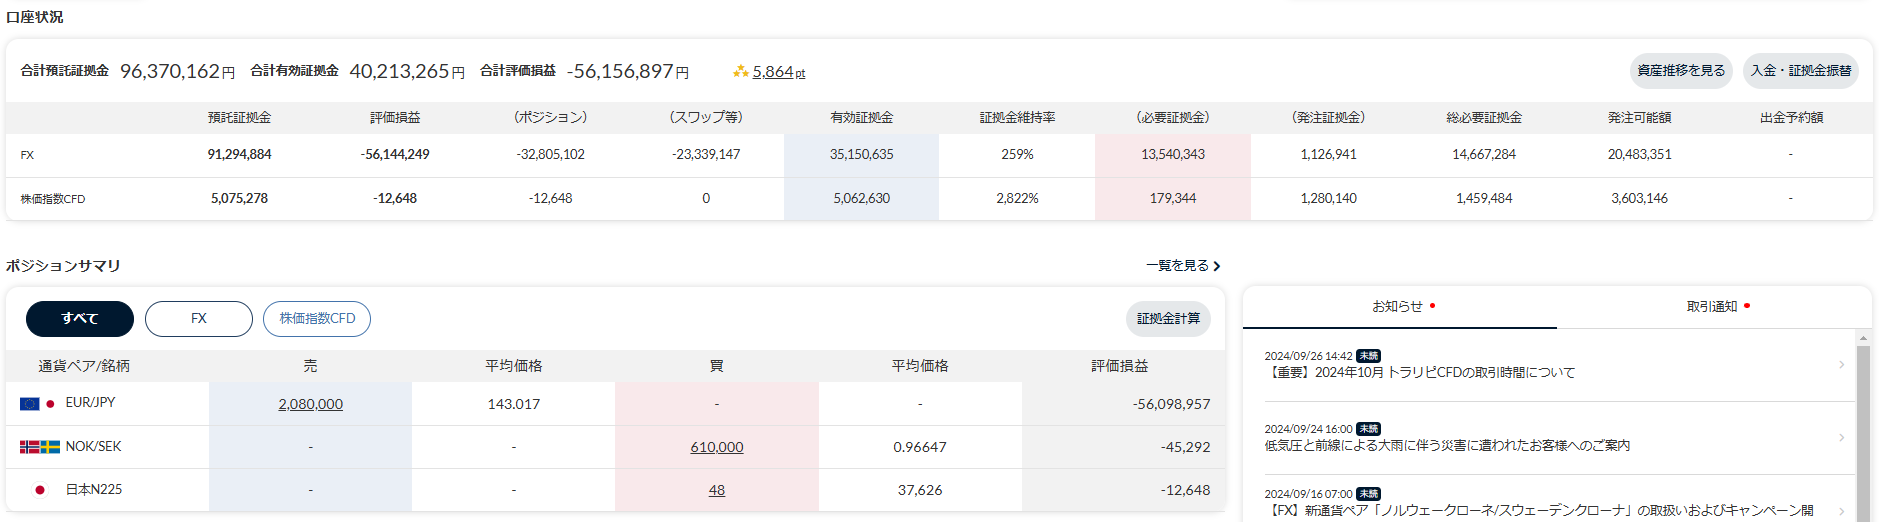
Task: Click the red dot beside お知らせ
Action: [1433, 306]
